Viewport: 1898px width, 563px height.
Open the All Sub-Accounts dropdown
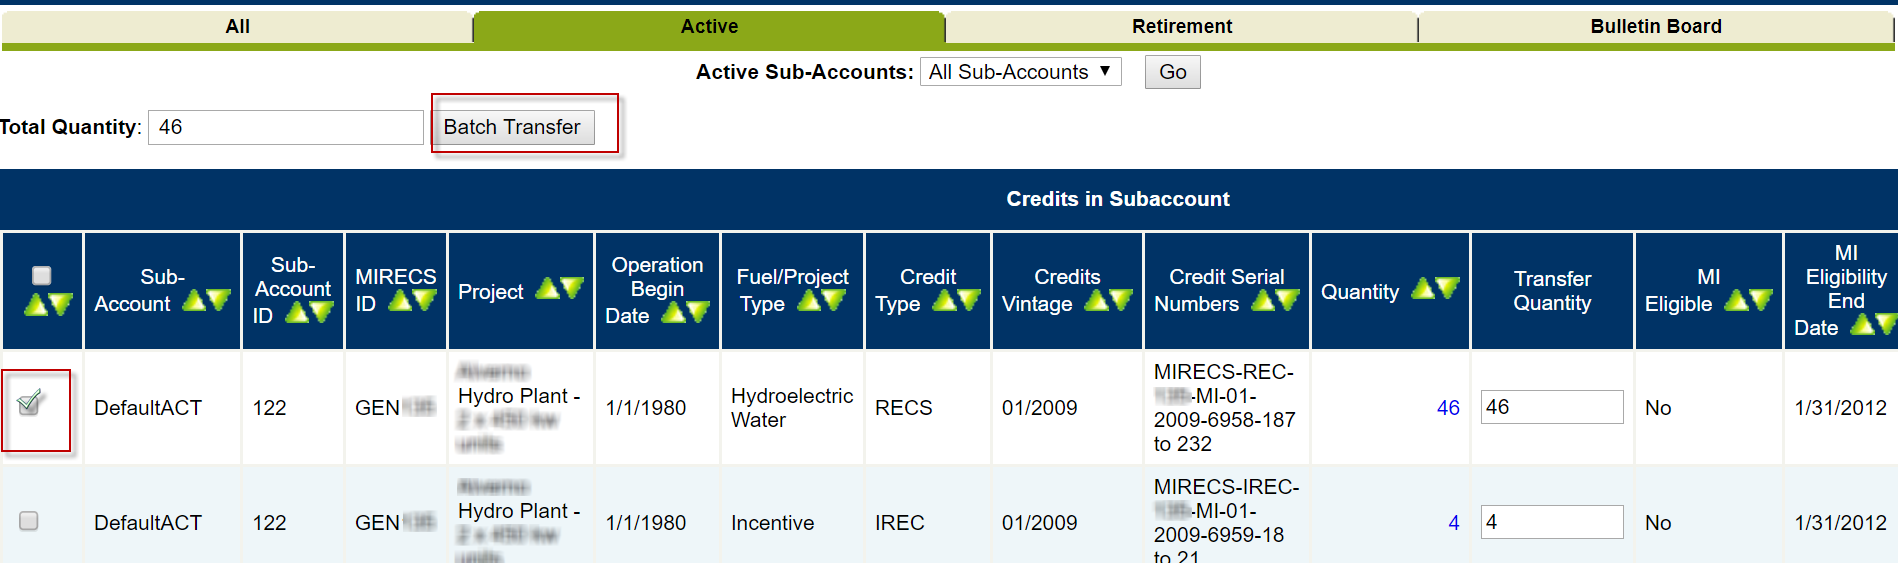click(x=1020, y=72)
